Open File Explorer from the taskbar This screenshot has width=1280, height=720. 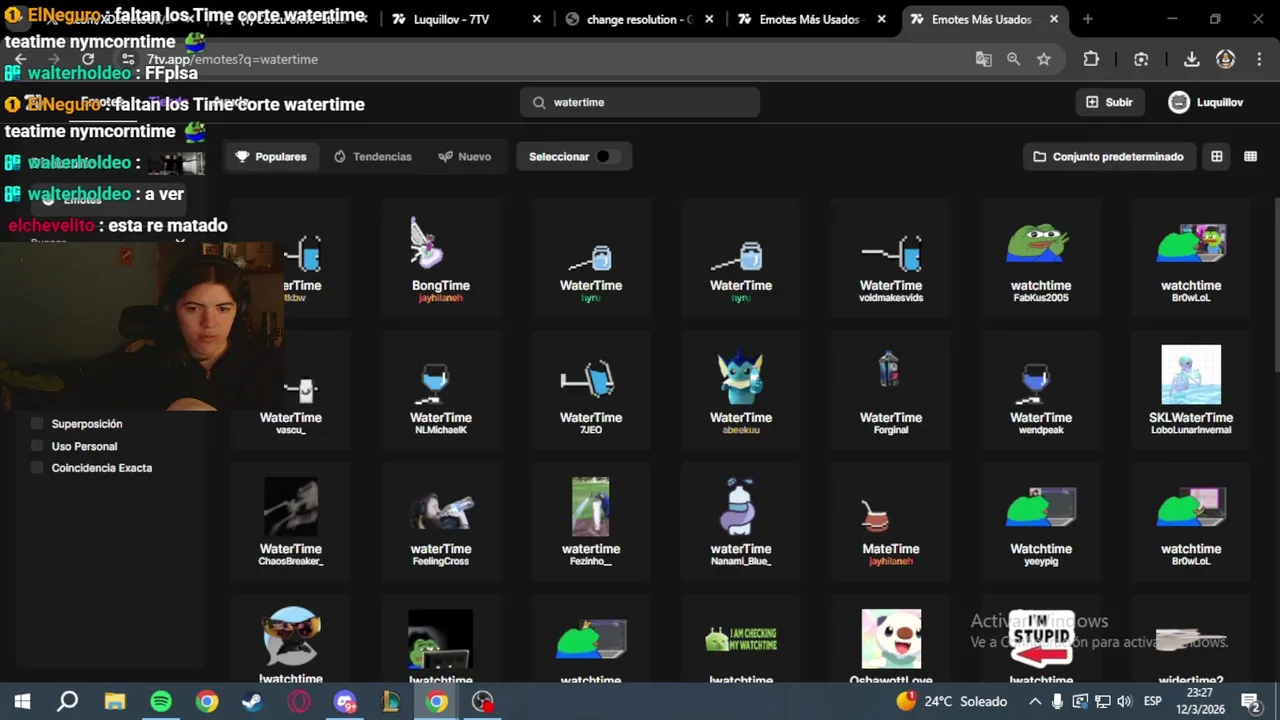[115, 701]
